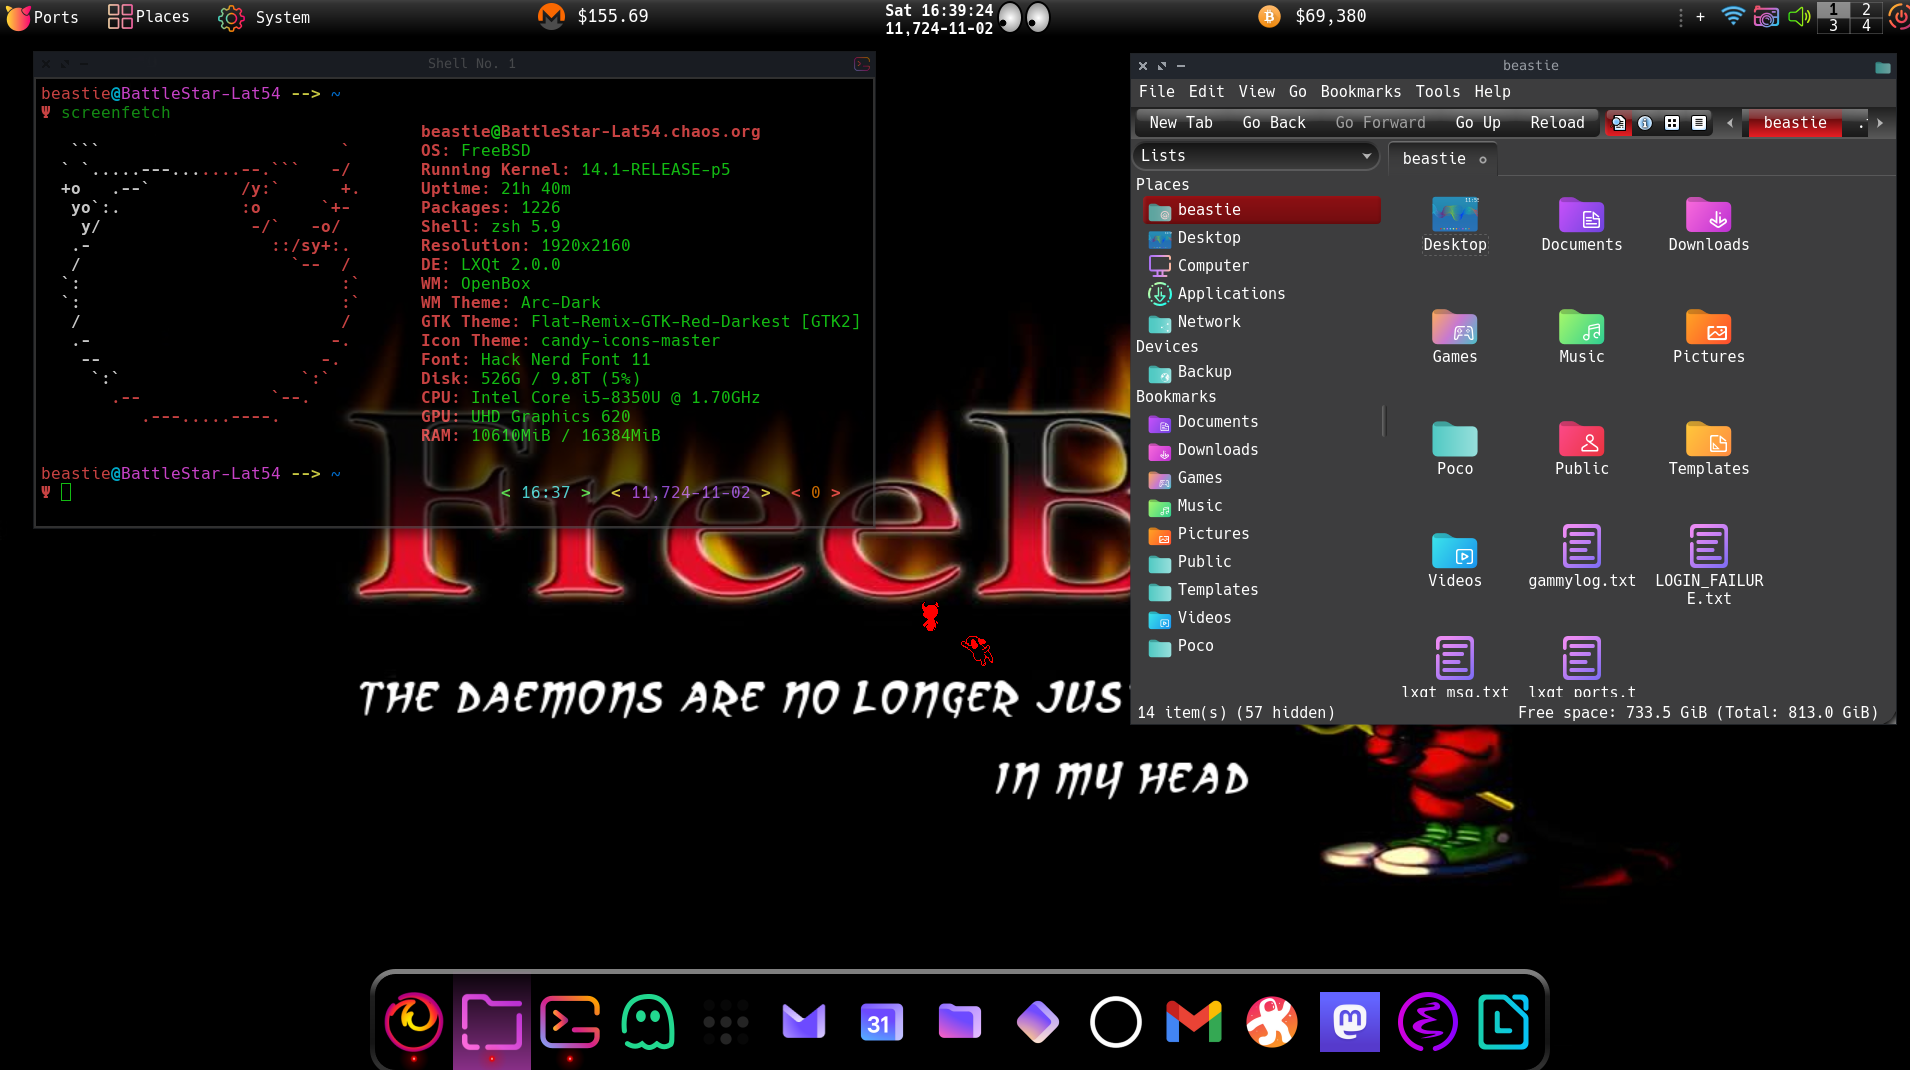Open the astronaut app icon in the dock

[x=1271, y=1021]
